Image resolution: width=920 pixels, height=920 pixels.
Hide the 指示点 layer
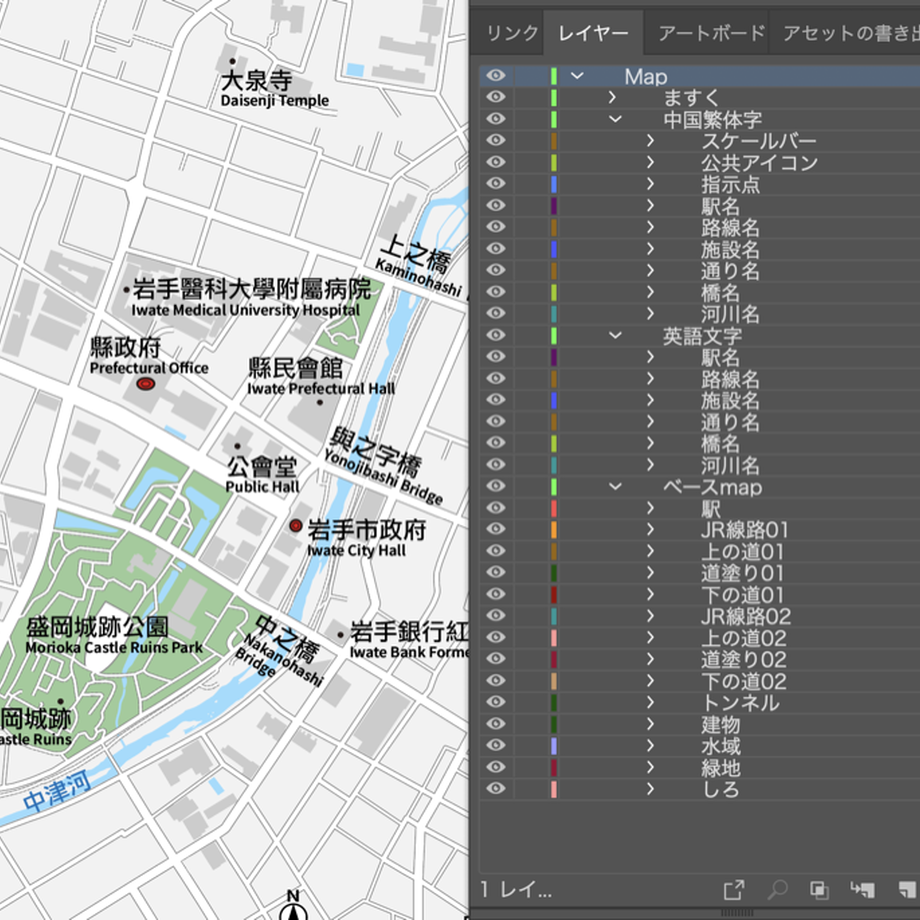[x=496, y=184]
